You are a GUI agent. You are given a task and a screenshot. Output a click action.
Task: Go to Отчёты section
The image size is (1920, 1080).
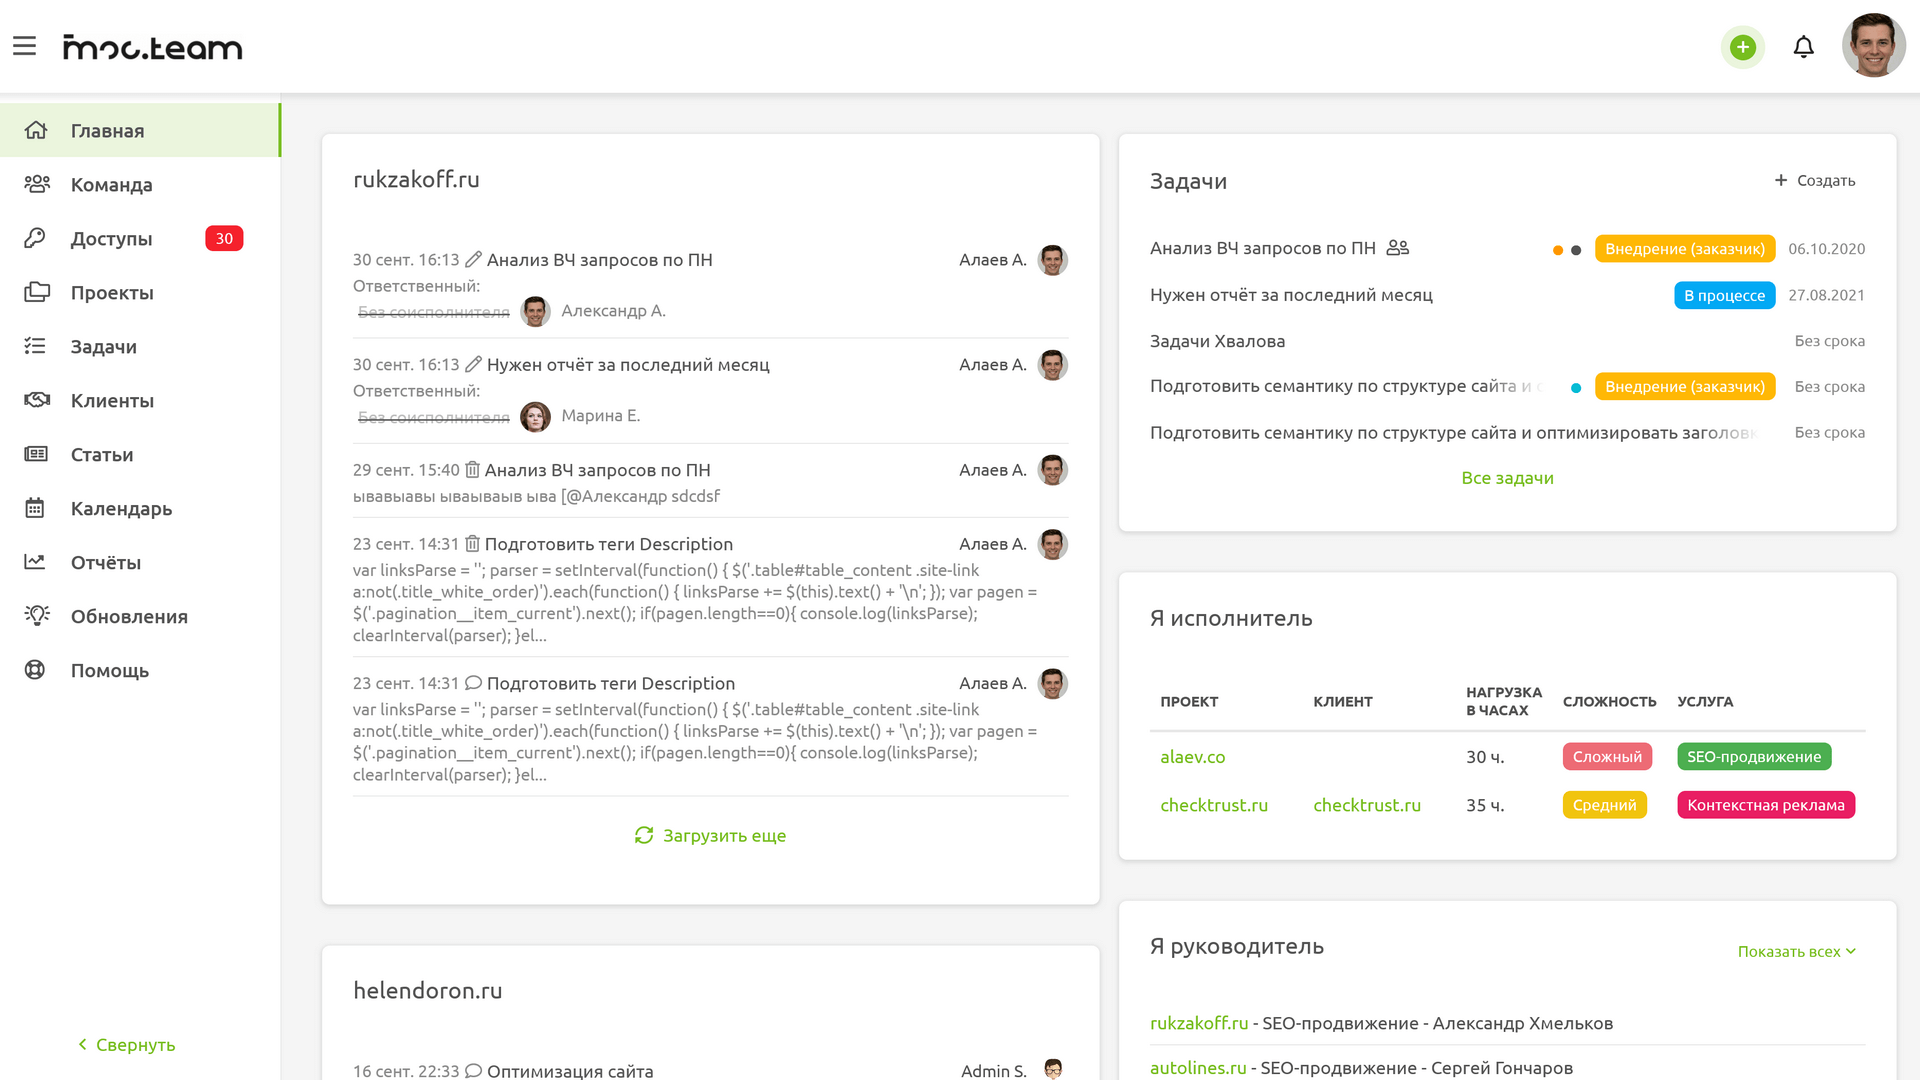tap(106, 563)
